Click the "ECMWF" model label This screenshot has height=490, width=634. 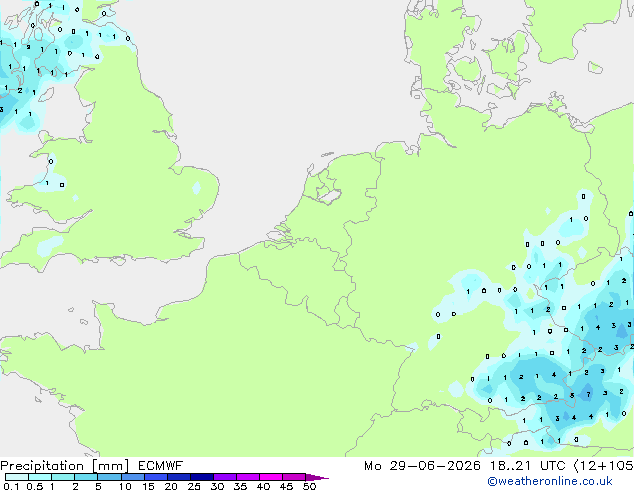(161, 466)
